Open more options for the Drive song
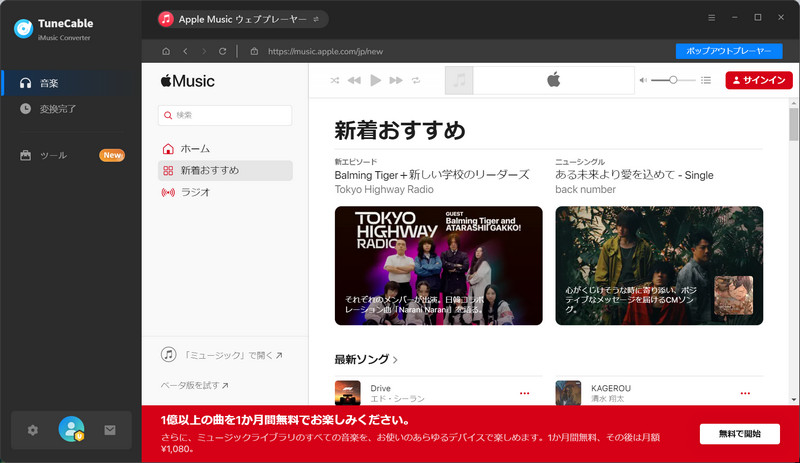The width and height of the screenshot is (800, 463). (524, 393)
